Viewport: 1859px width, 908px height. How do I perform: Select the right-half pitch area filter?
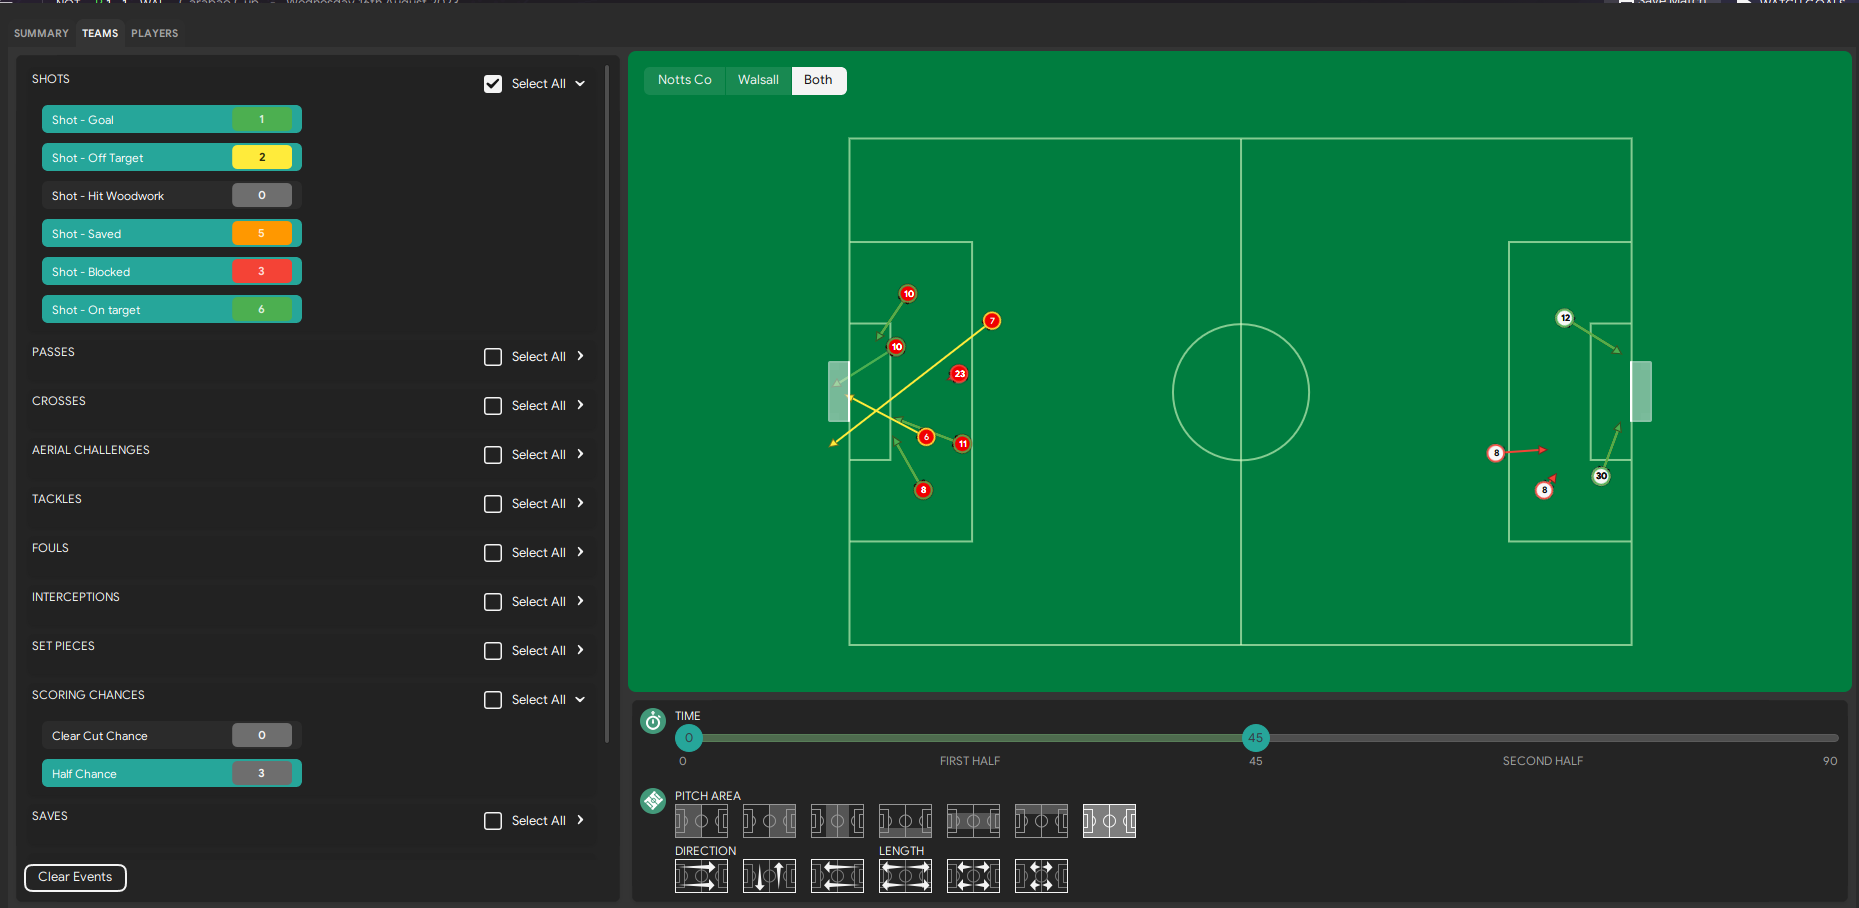(769, 821)
